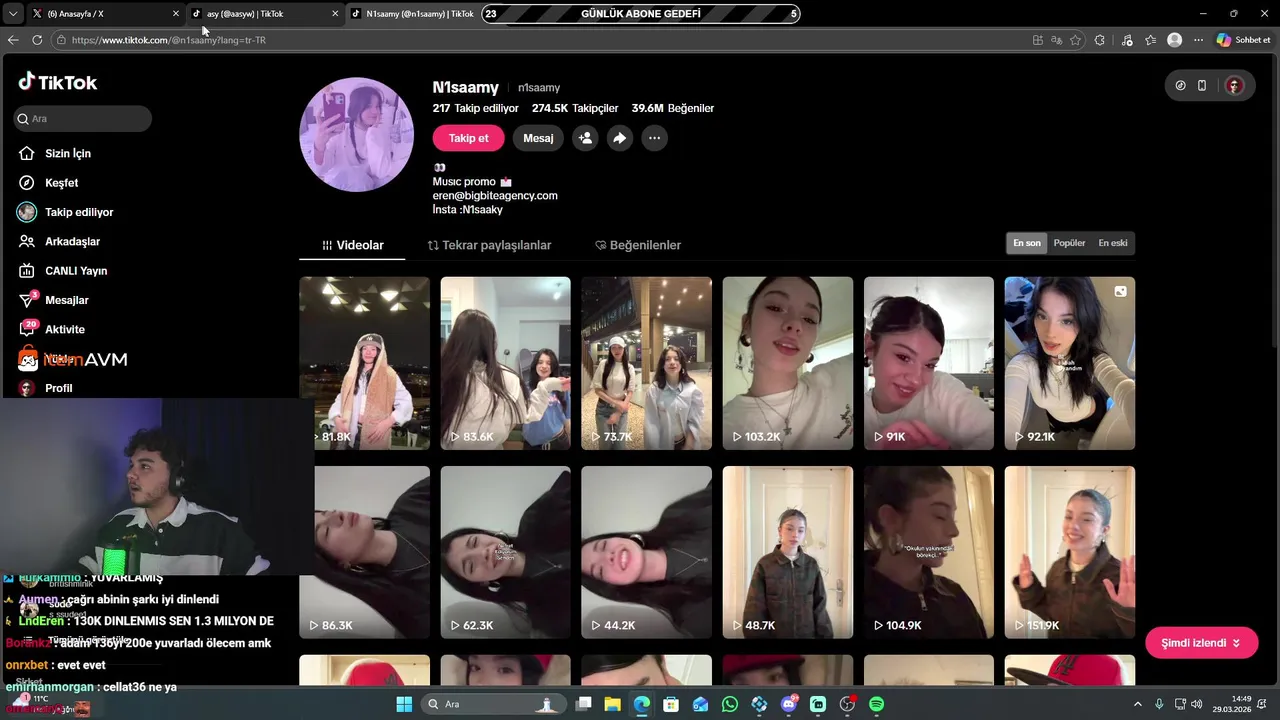Viewport: 1280px width, 720px height.
Task: Switch to the asy (@aasyw) TikTok browser tab
Action: point(265,14)
